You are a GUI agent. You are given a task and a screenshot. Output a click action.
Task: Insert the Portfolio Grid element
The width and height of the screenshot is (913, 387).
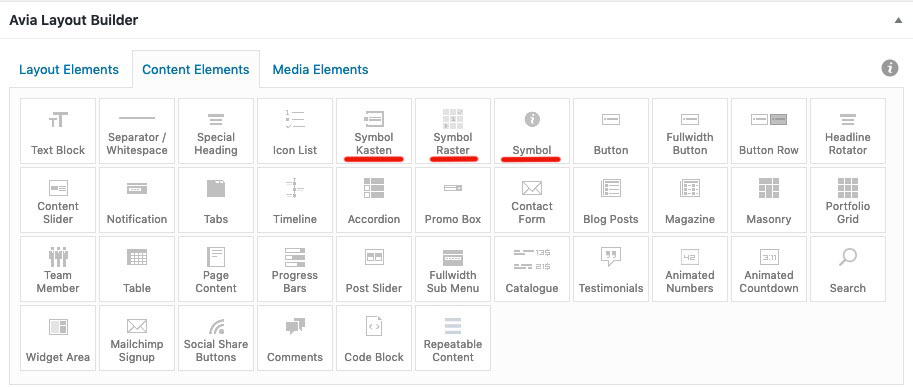click(848, 200)
